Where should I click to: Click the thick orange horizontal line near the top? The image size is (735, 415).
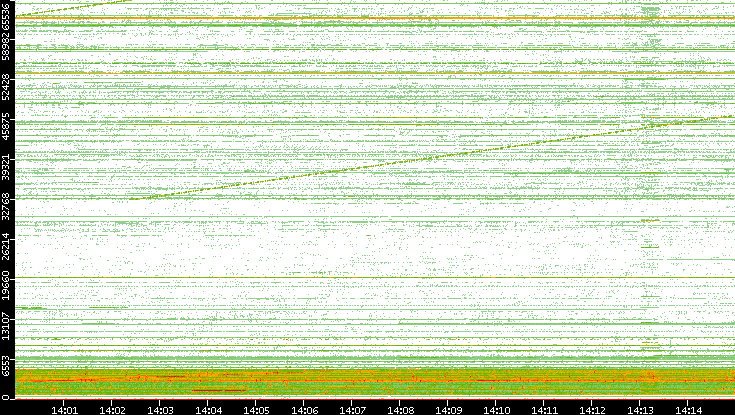pos(370,19)
